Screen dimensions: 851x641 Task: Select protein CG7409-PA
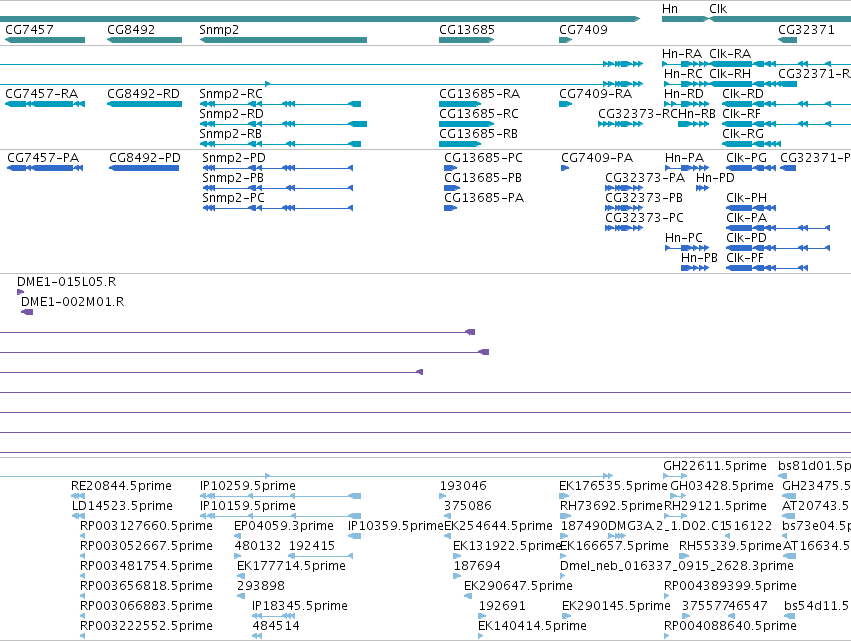[x=597, y=158]
